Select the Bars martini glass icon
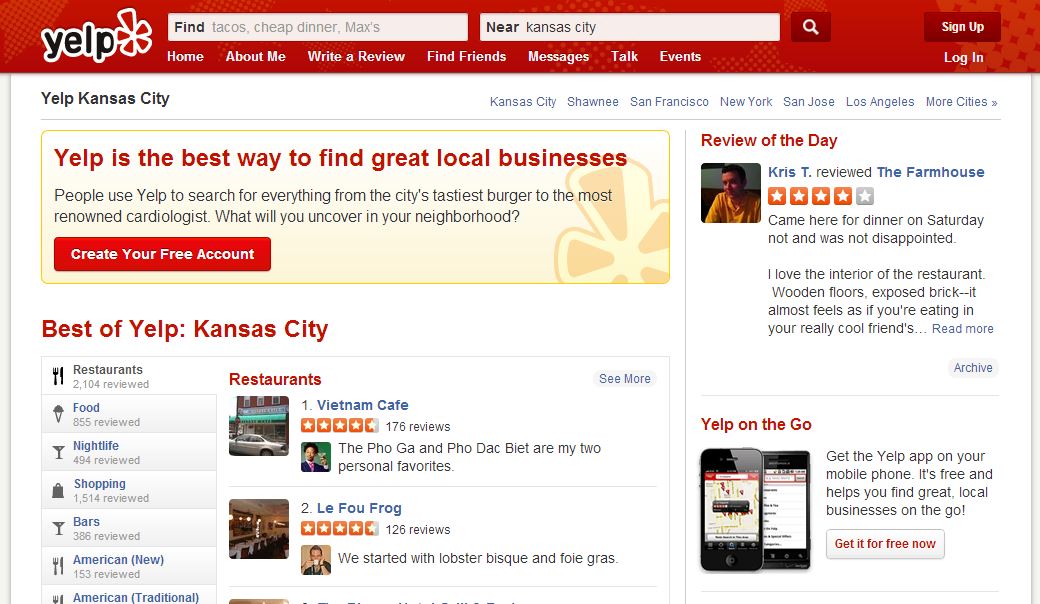The height and width of the screenshot is (604, 1040). click(x=58, y=528)
